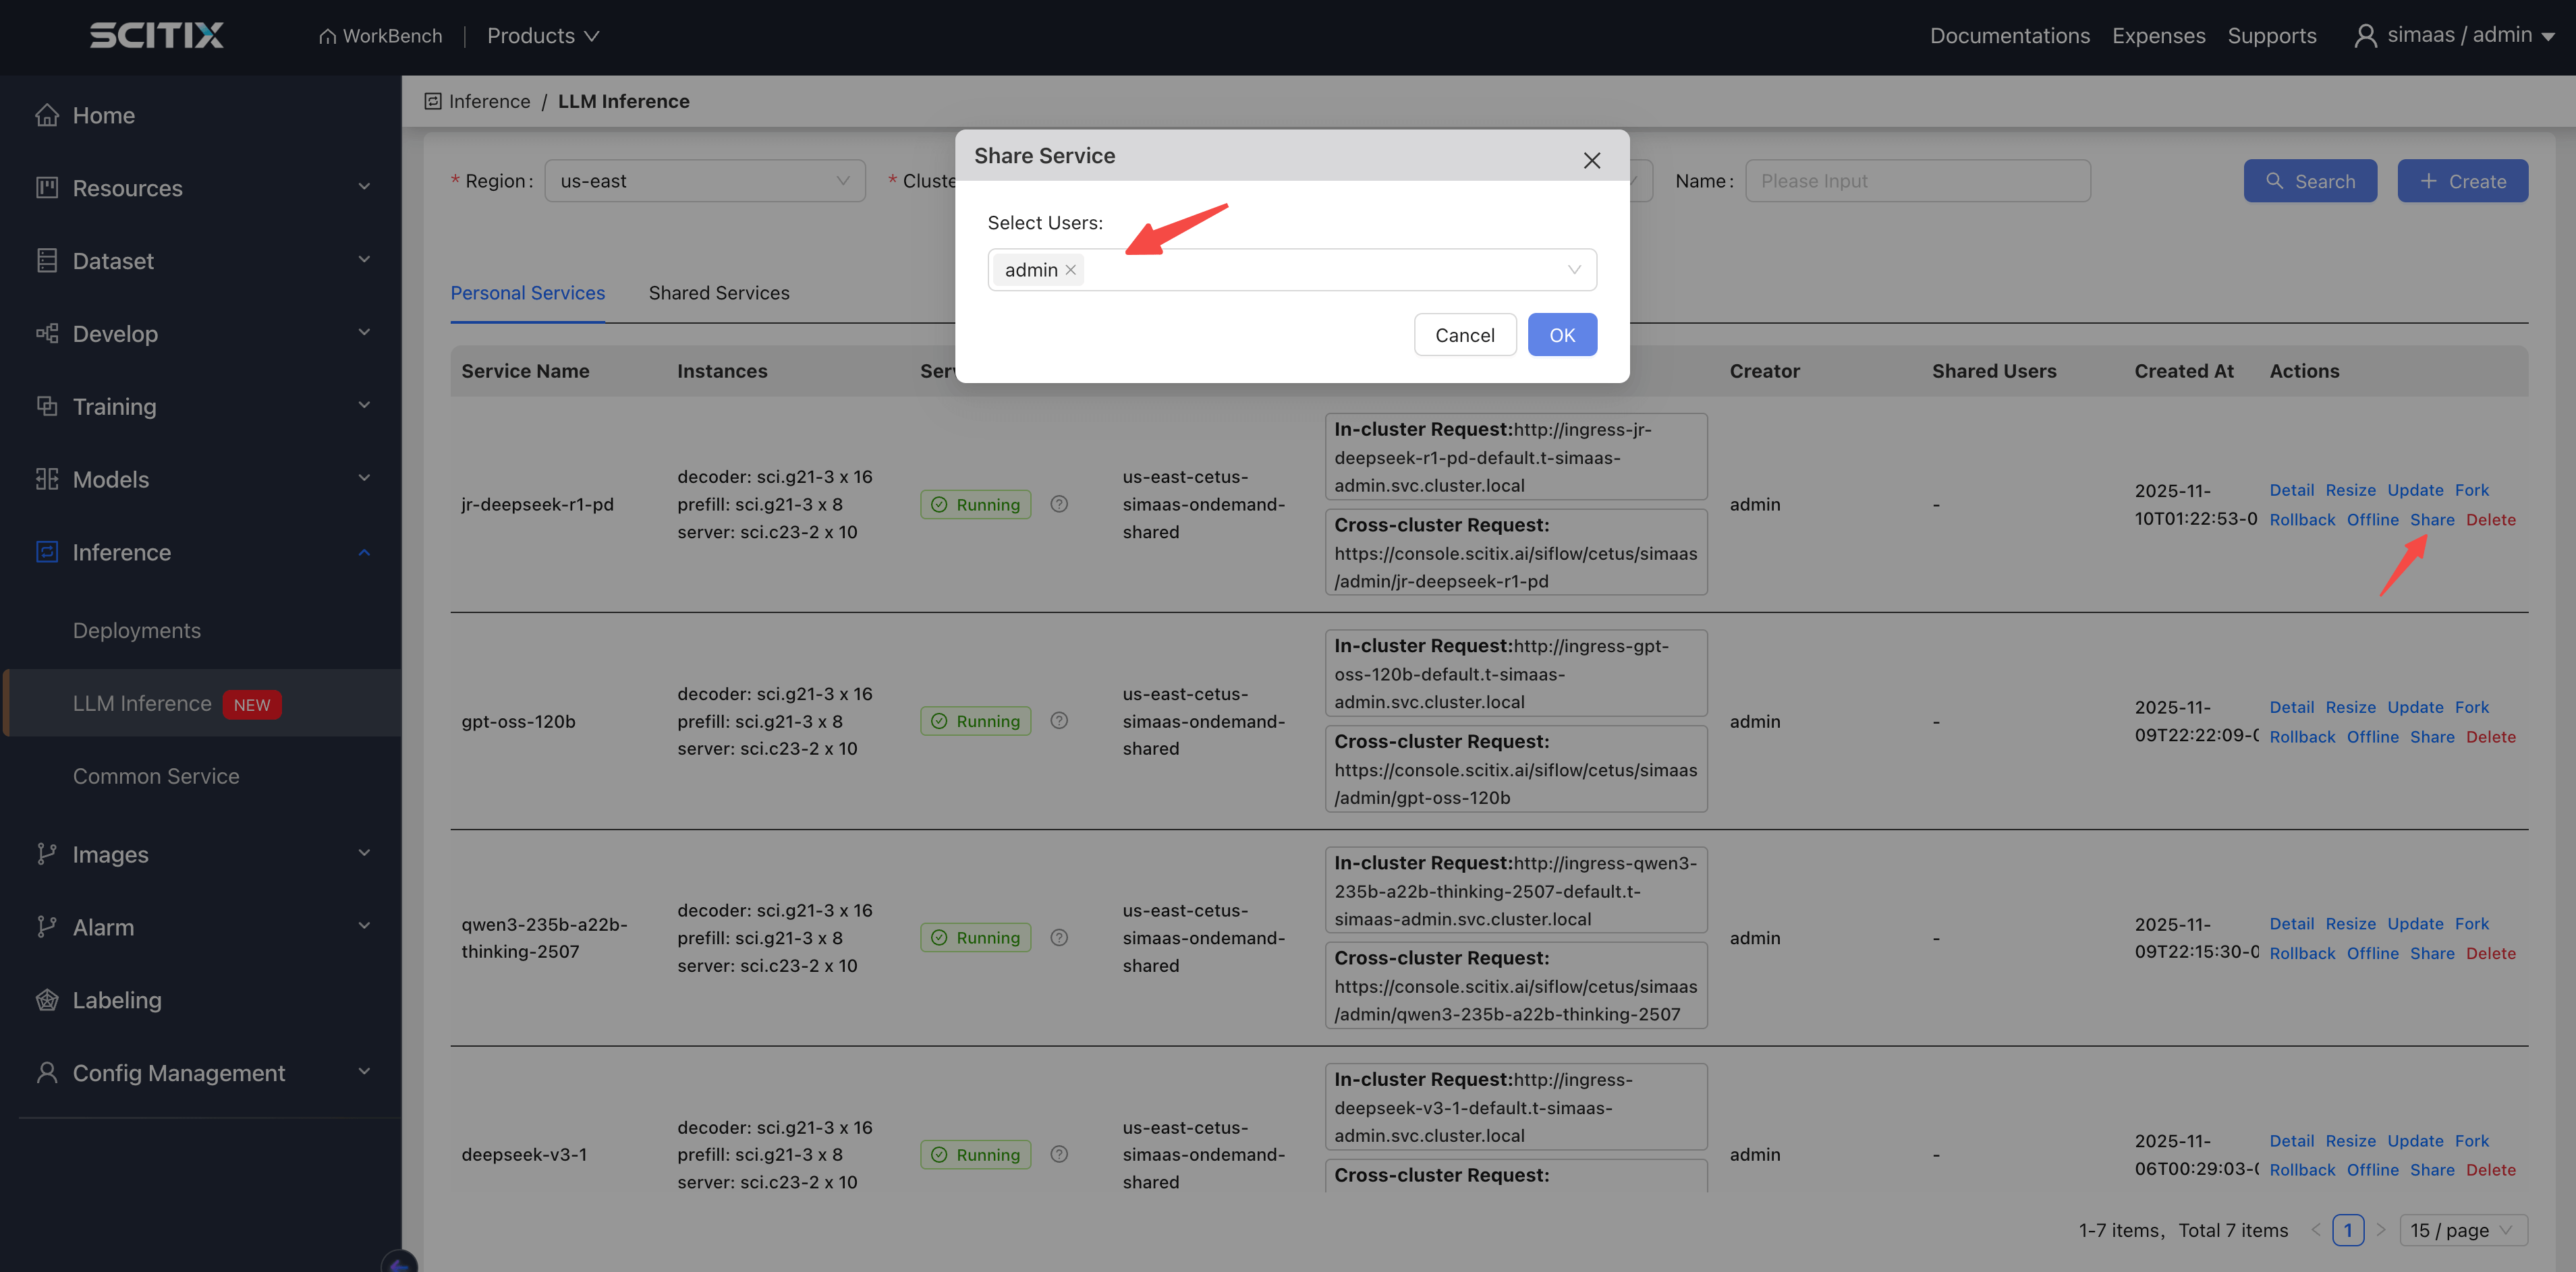2576x1272 pixels.
Task: Switch to the Shared Services tab
Action: coord(719,293)
